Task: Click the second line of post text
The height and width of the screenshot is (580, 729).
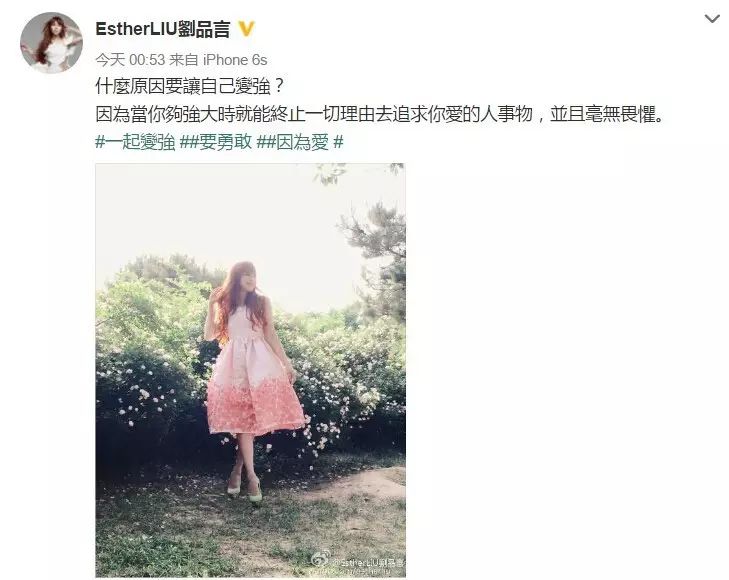Action: pyautogui.click(x=379, y=114)
